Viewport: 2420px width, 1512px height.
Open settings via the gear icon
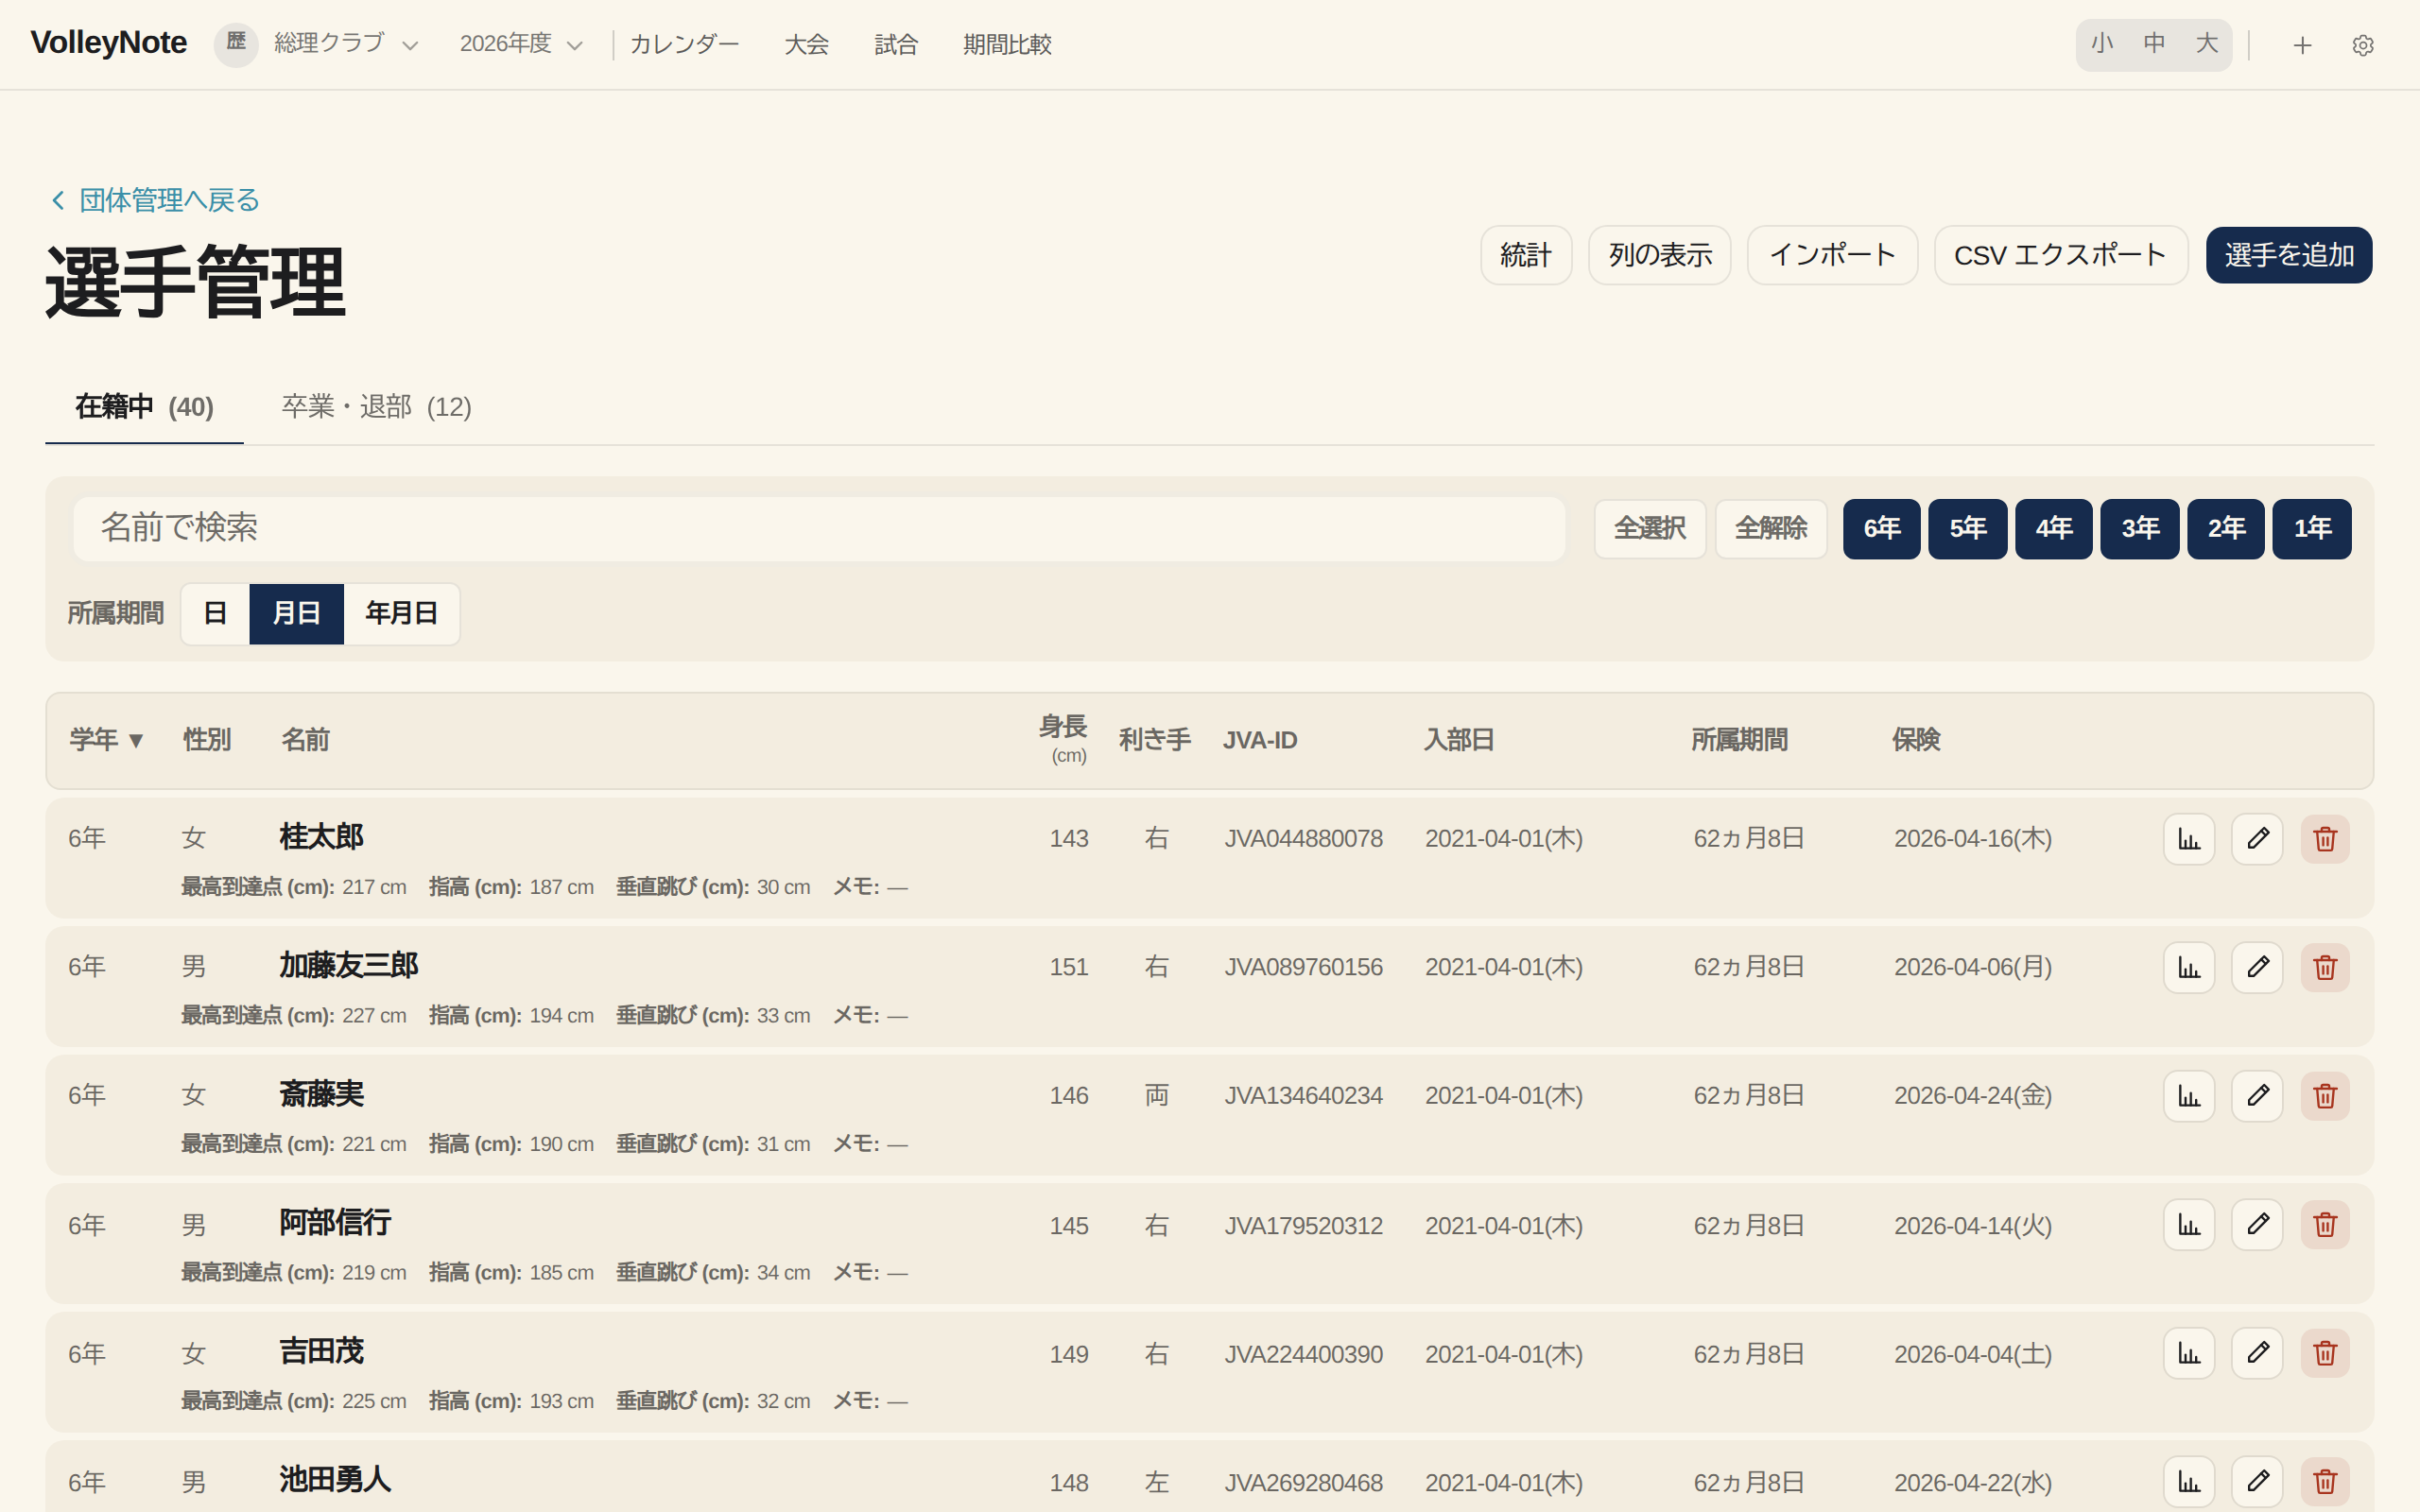coord(2362,45)
